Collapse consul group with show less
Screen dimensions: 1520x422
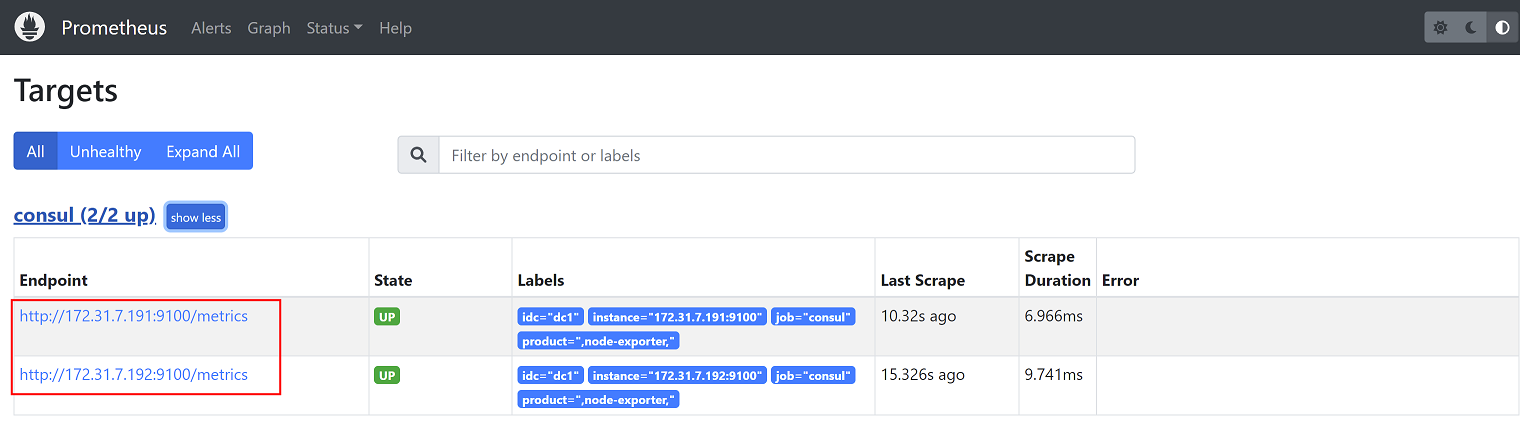tap(196, 217)
